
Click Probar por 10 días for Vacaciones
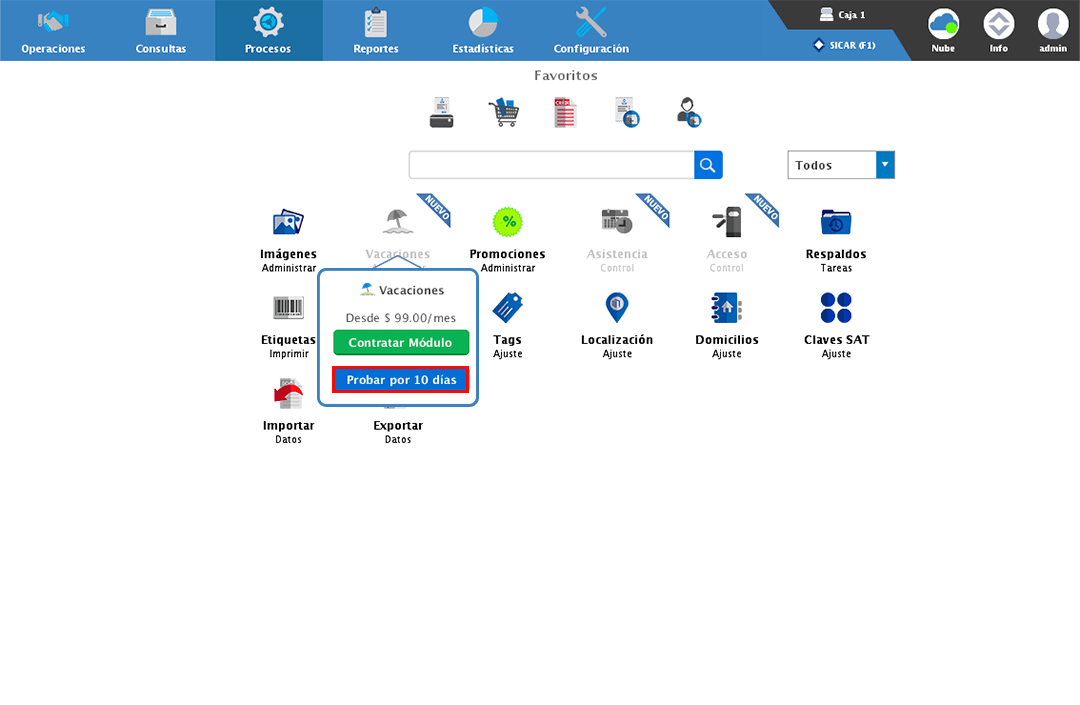(x=400, y=380)
